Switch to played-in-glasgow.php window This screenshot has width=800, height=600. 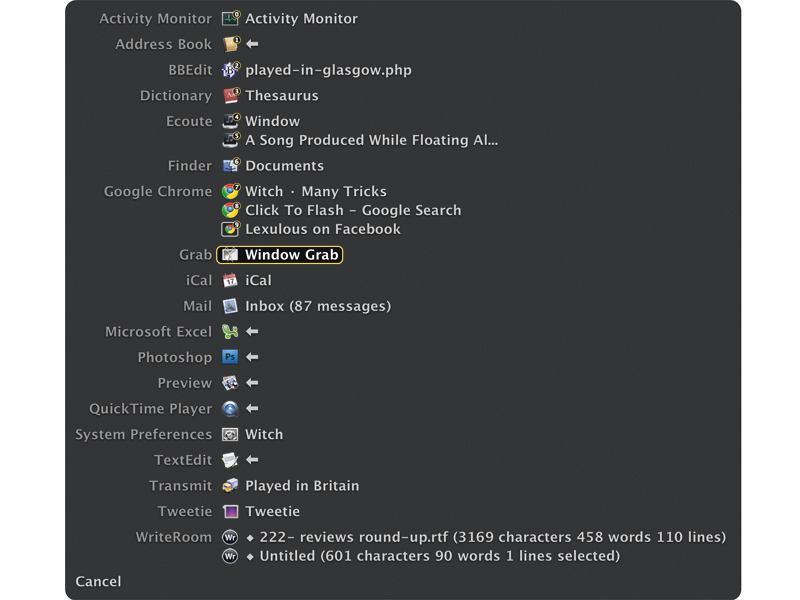click(x=329, y=70)
